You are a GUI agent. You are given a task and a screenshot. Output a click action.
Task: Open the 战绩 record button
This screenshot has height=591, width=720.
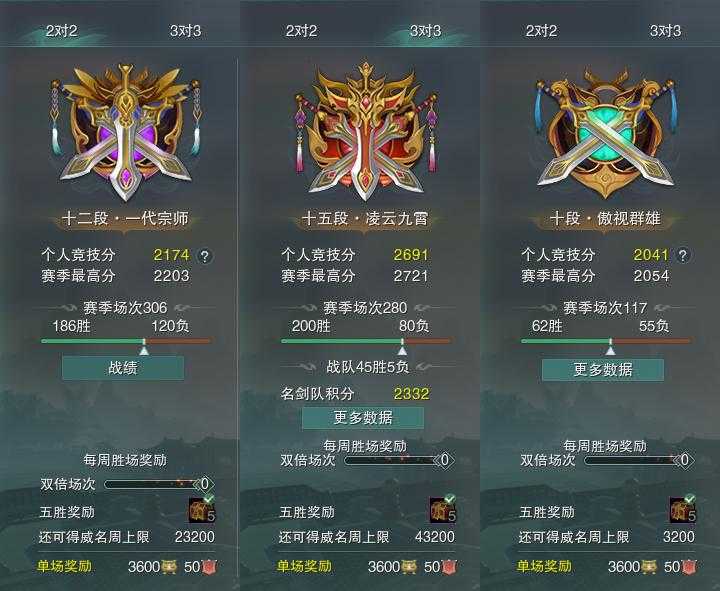[123, 368]
